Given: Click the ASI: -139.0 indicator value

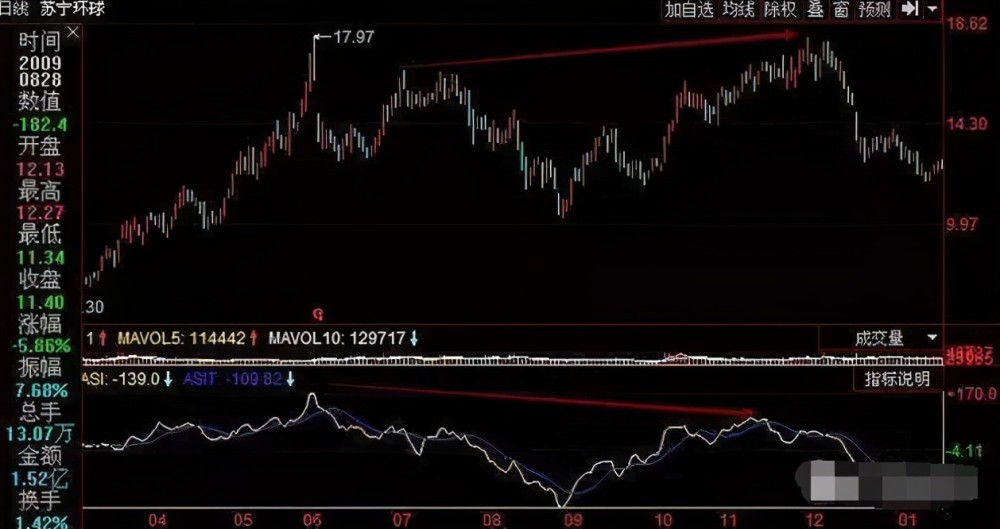Looking at the screenshot, I should point(121,379).
